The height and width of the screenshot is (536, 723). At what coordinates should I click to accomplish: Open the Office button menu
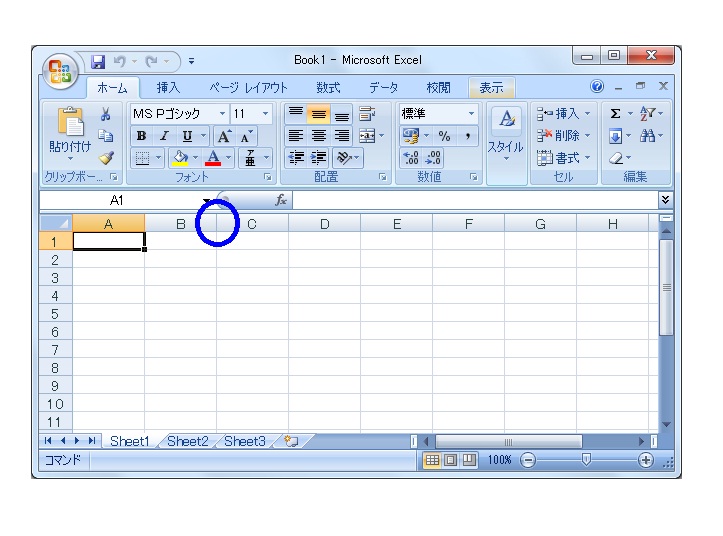pos(60,71)
